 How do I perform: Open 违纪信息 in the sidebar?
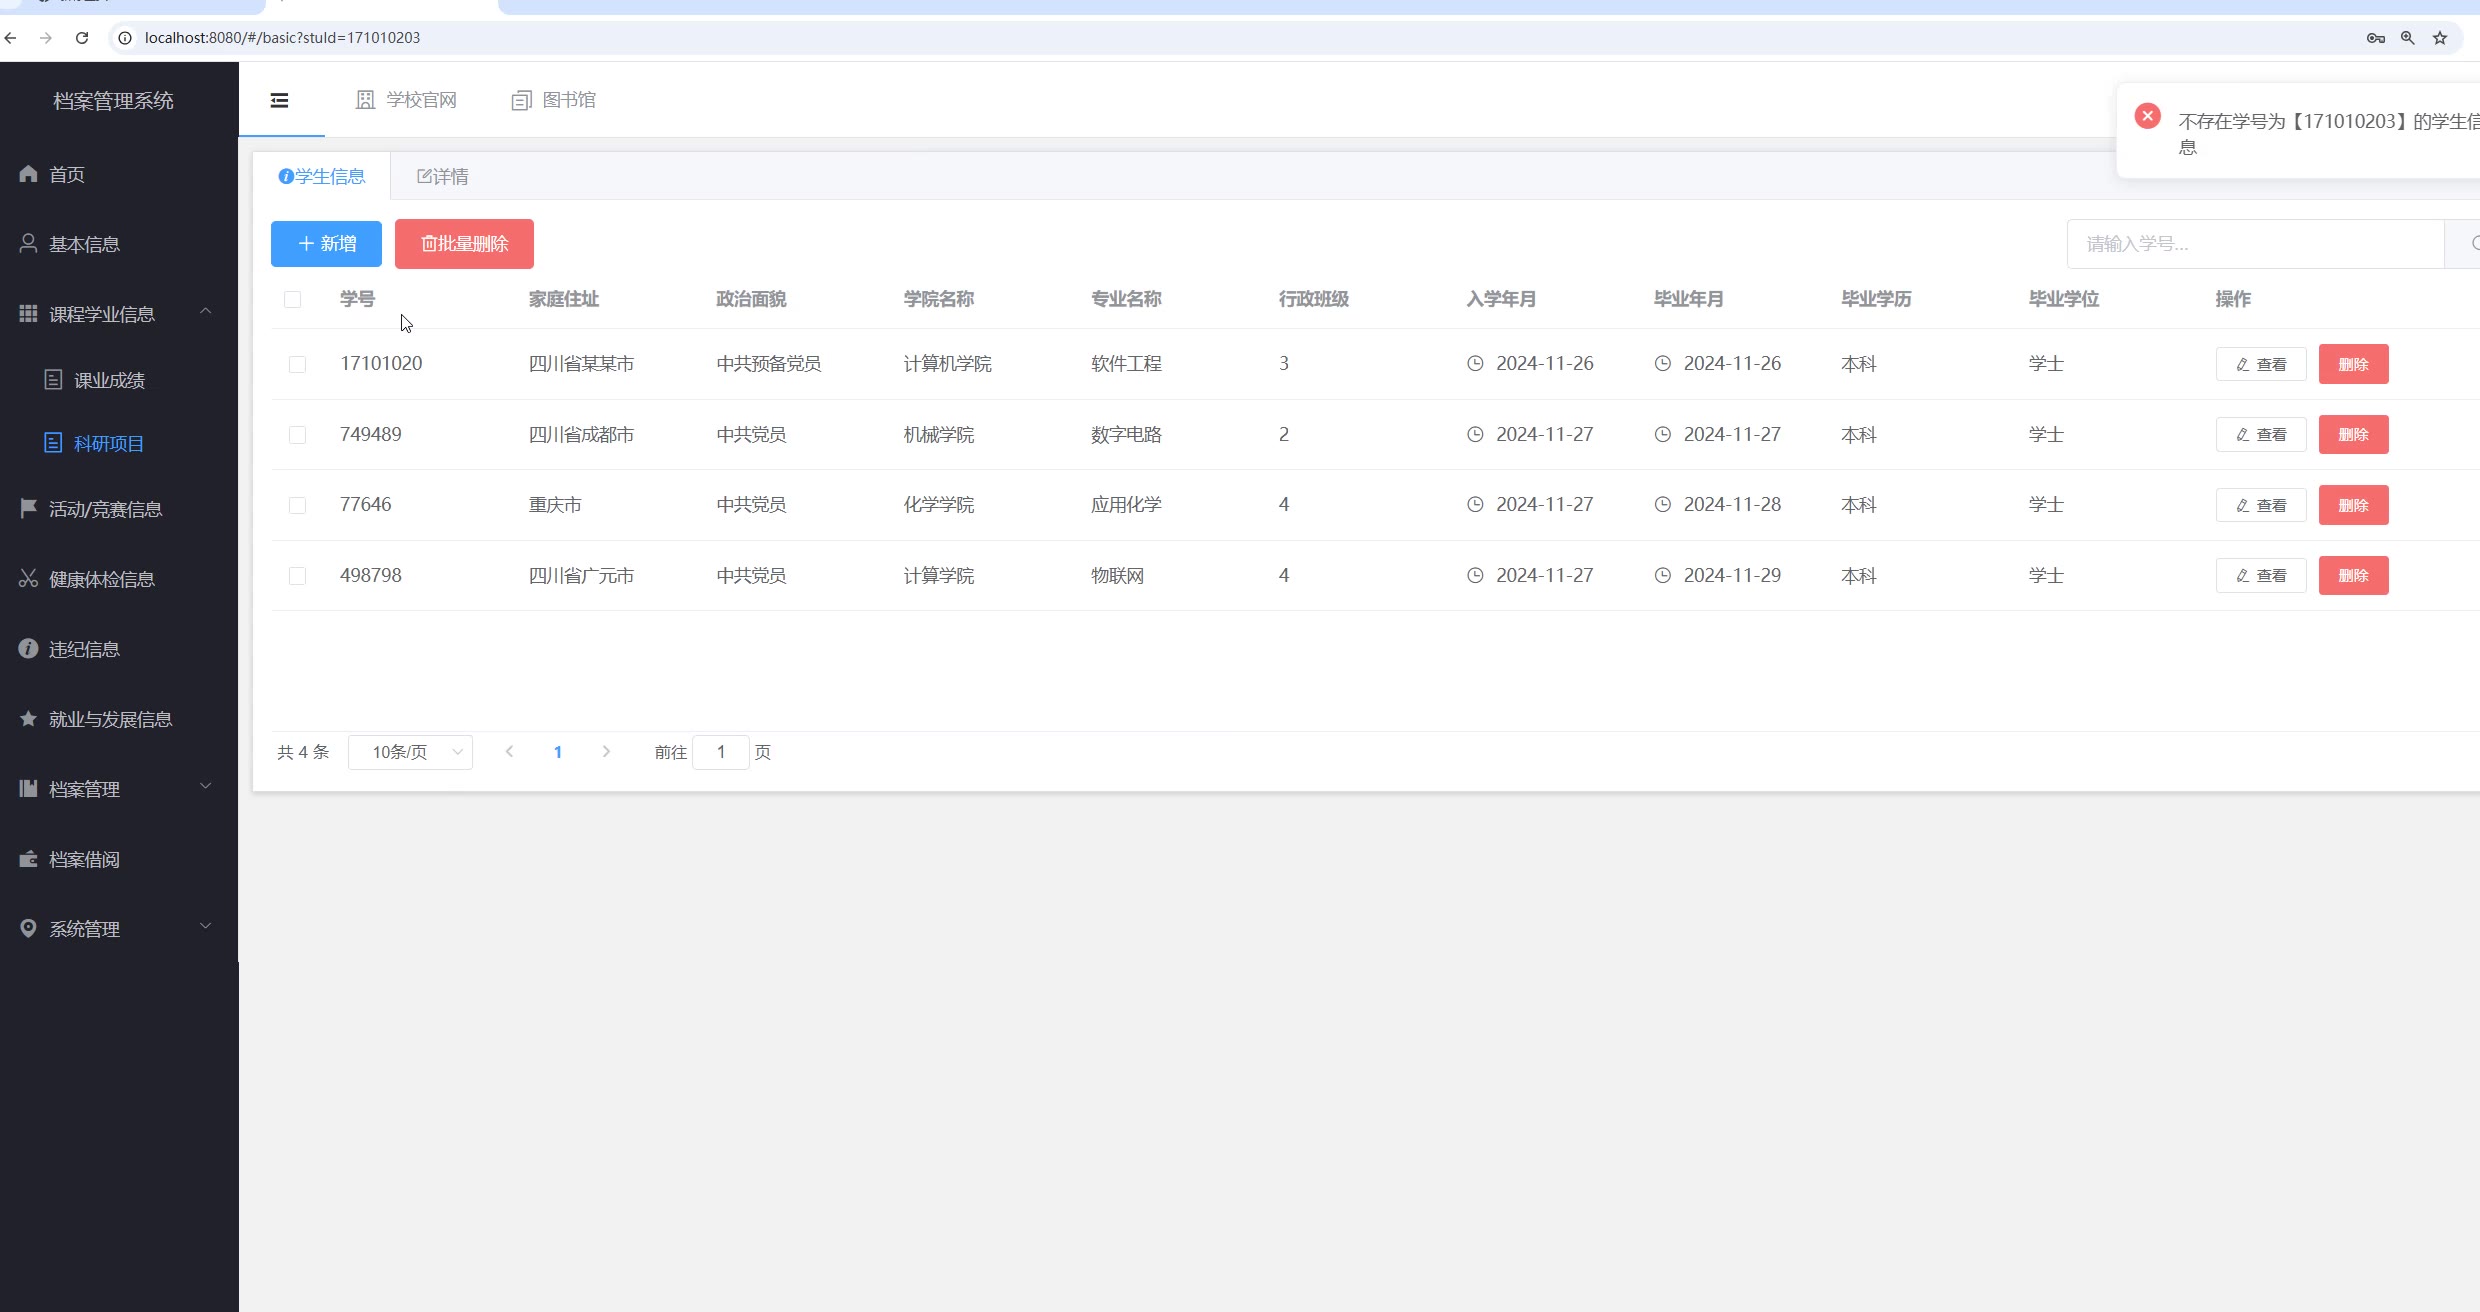click(x=84, y=649)
